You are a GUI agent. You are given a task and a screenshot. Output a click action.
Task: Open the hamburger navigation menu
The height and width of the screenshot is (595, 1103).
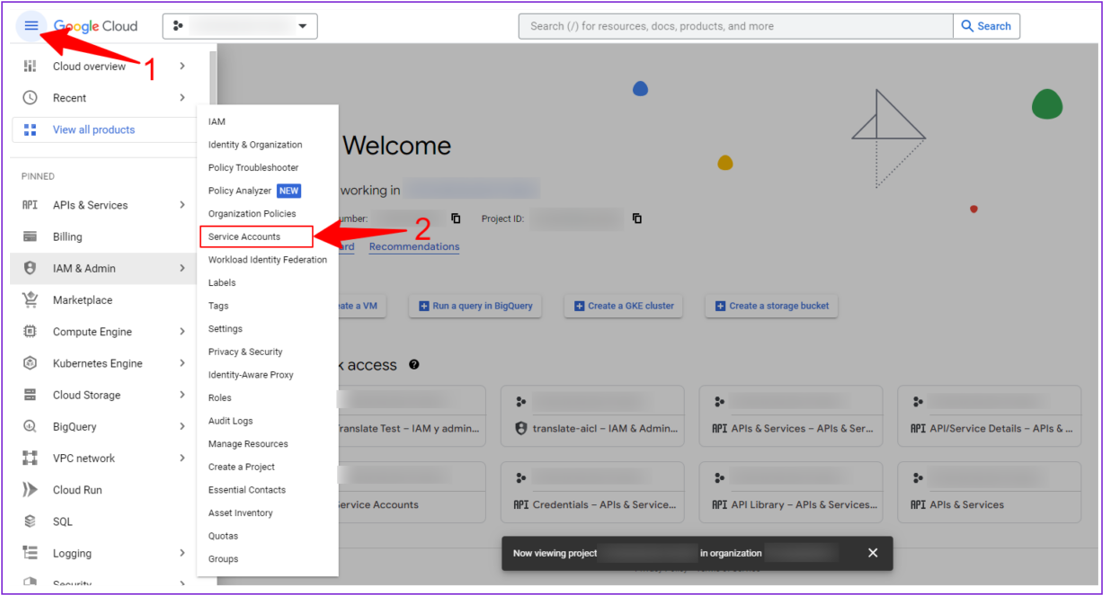[x=31, y=26]
